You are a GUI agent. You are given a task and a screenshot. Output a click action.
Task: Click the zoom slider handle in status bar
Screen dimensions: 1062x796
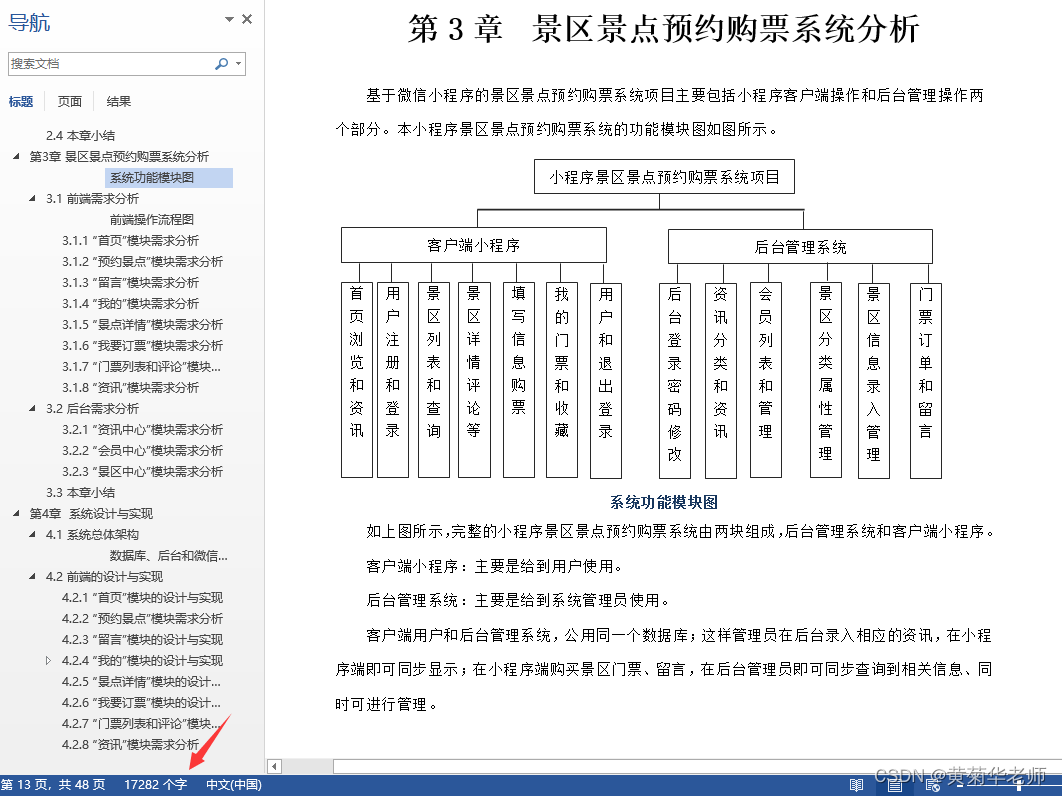1019,785
